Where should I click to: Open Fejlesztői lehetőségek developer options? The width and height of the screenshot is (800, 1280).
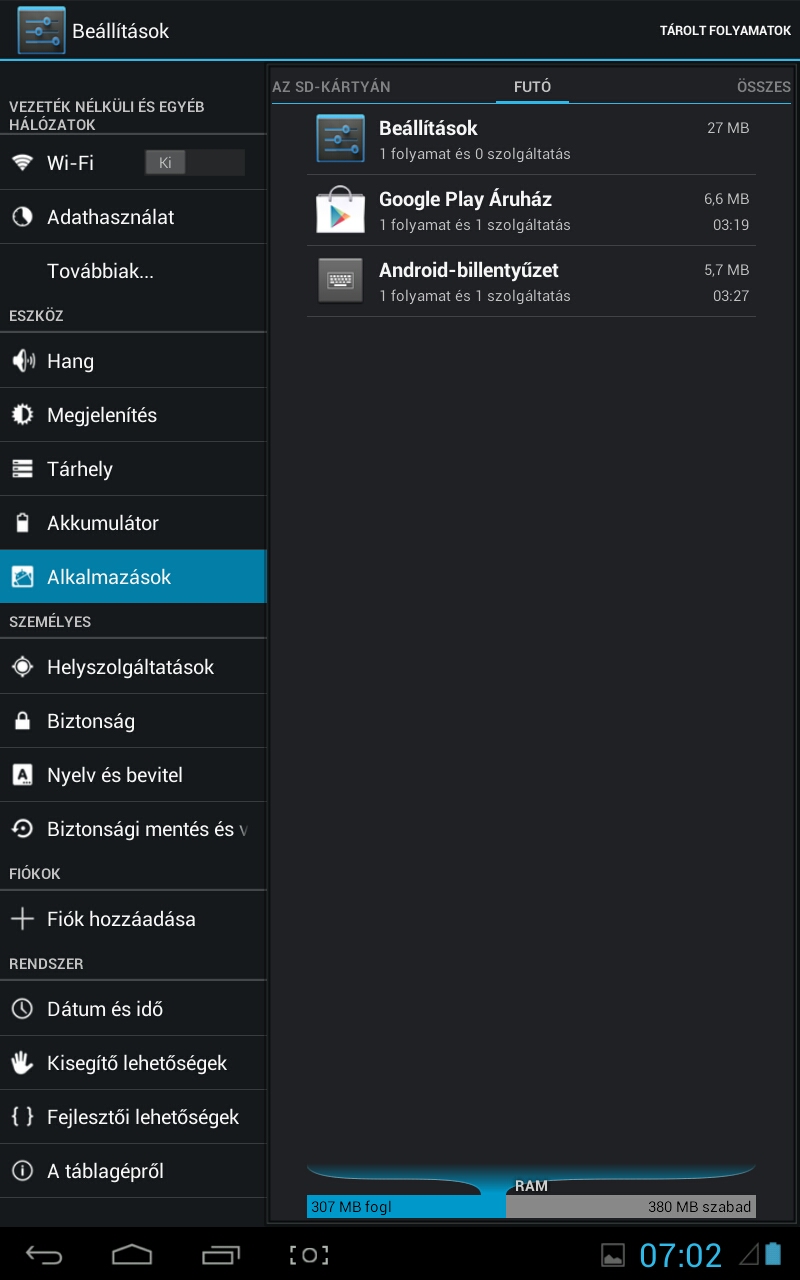pyautogui.click(x=142, y=1117)
